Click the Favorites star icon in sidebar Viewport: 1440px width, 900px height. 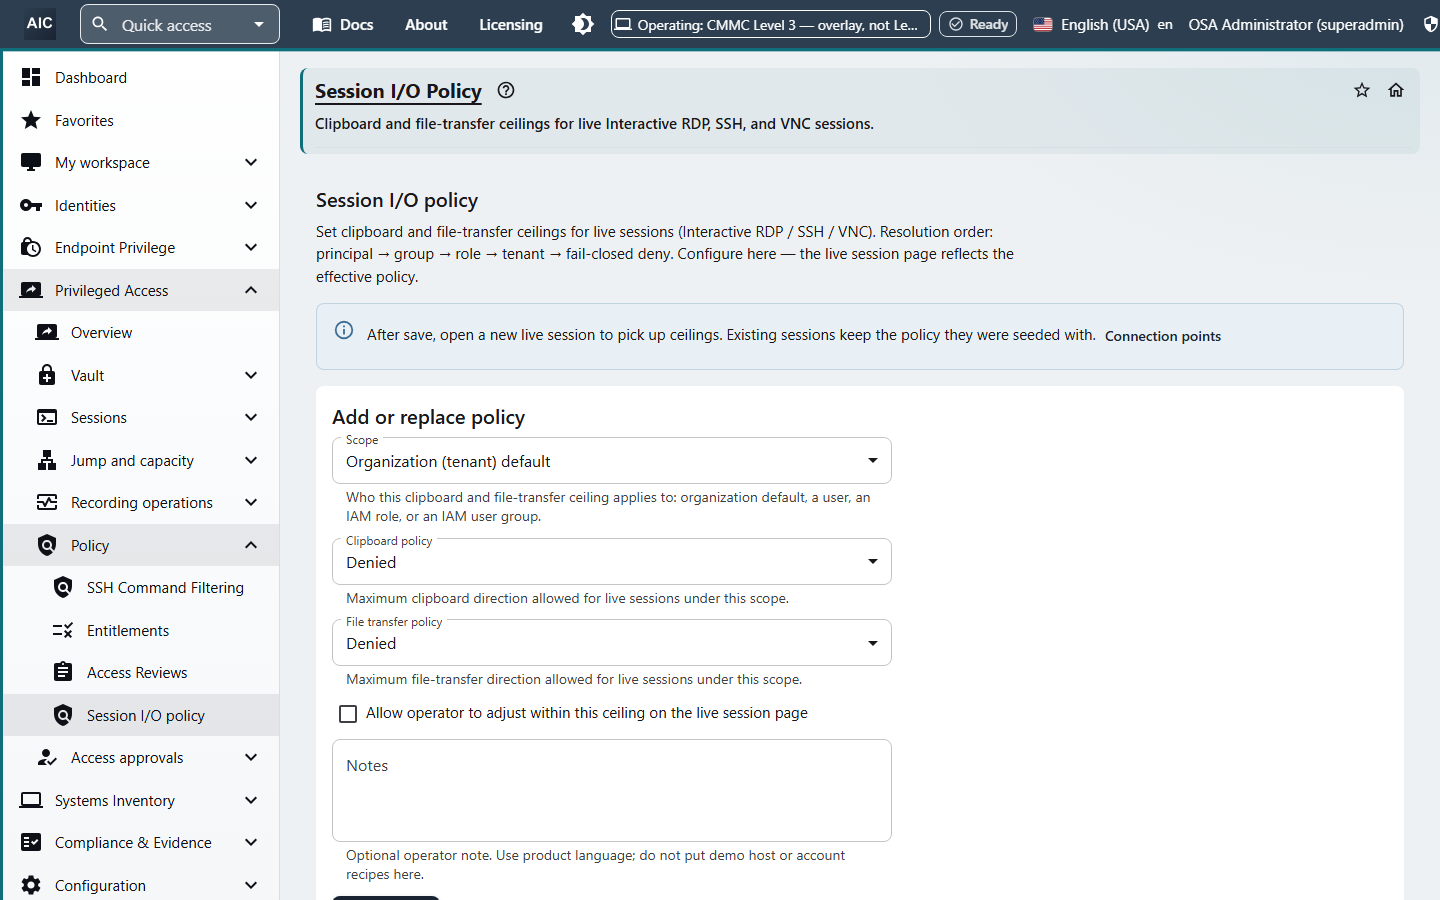pyautogui.click(x=31, y=120)
